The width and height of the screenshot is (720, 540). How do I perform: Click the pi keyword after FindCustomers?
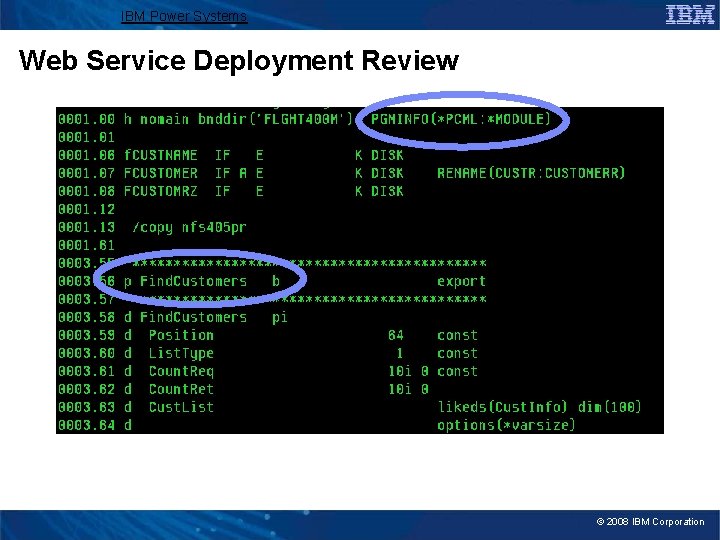pyautogui.click(x=280, y=317)
